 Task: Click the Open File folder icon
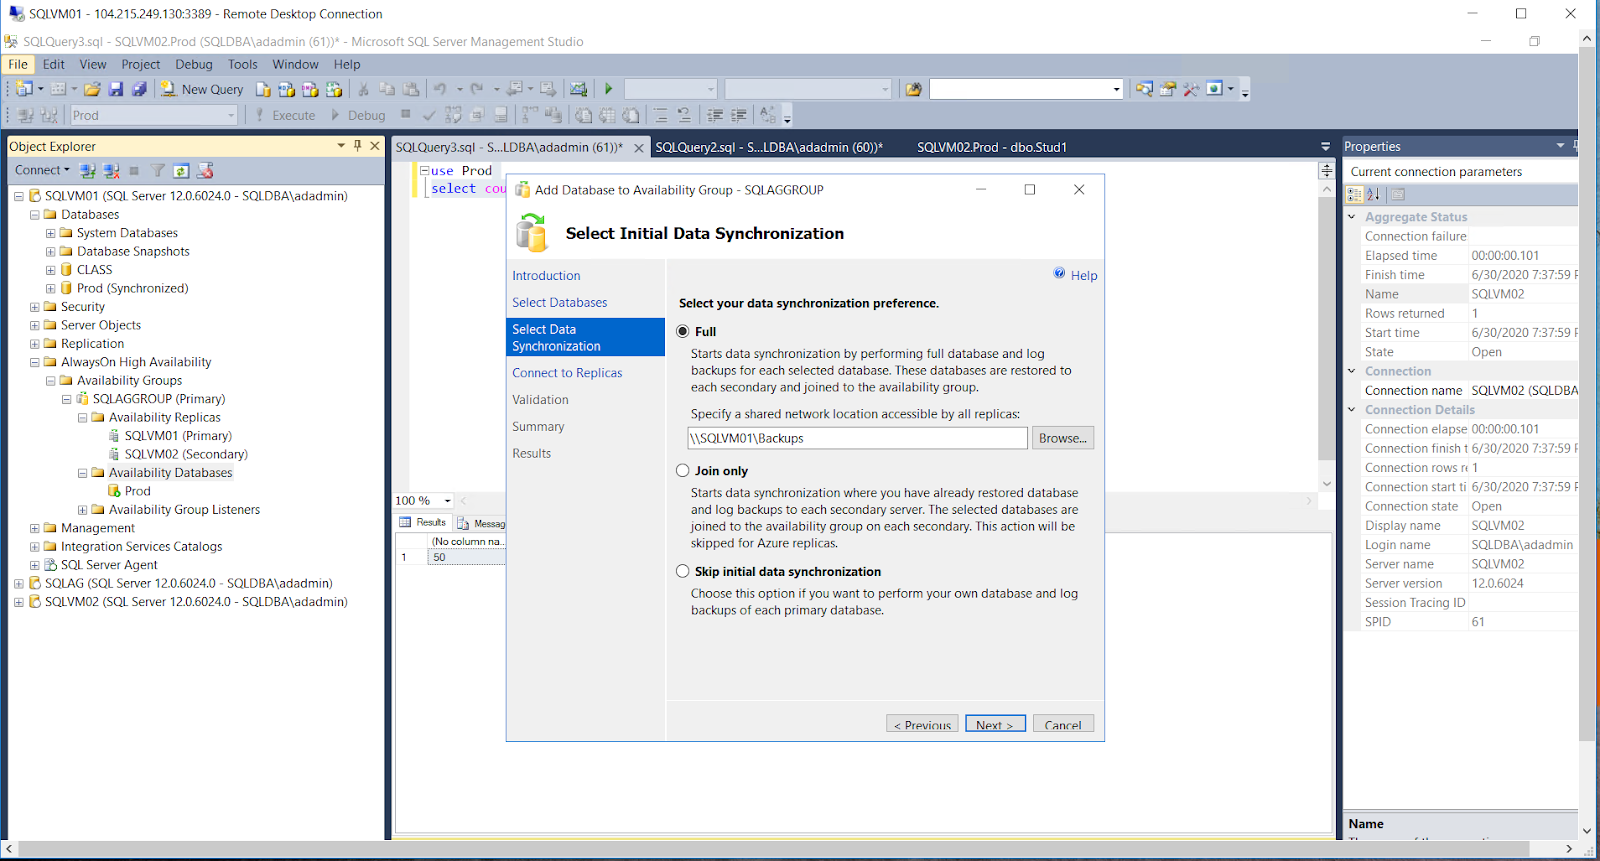point(92,89)
